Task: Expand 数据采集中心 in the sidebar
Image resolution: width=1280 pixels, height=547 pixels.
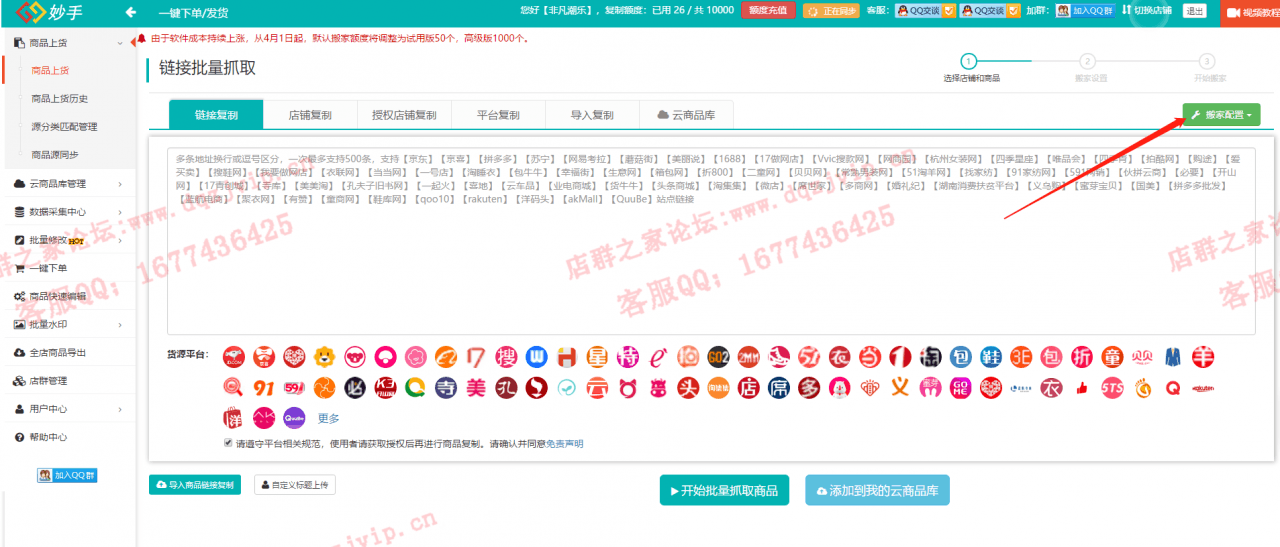Action: [68, 212]
